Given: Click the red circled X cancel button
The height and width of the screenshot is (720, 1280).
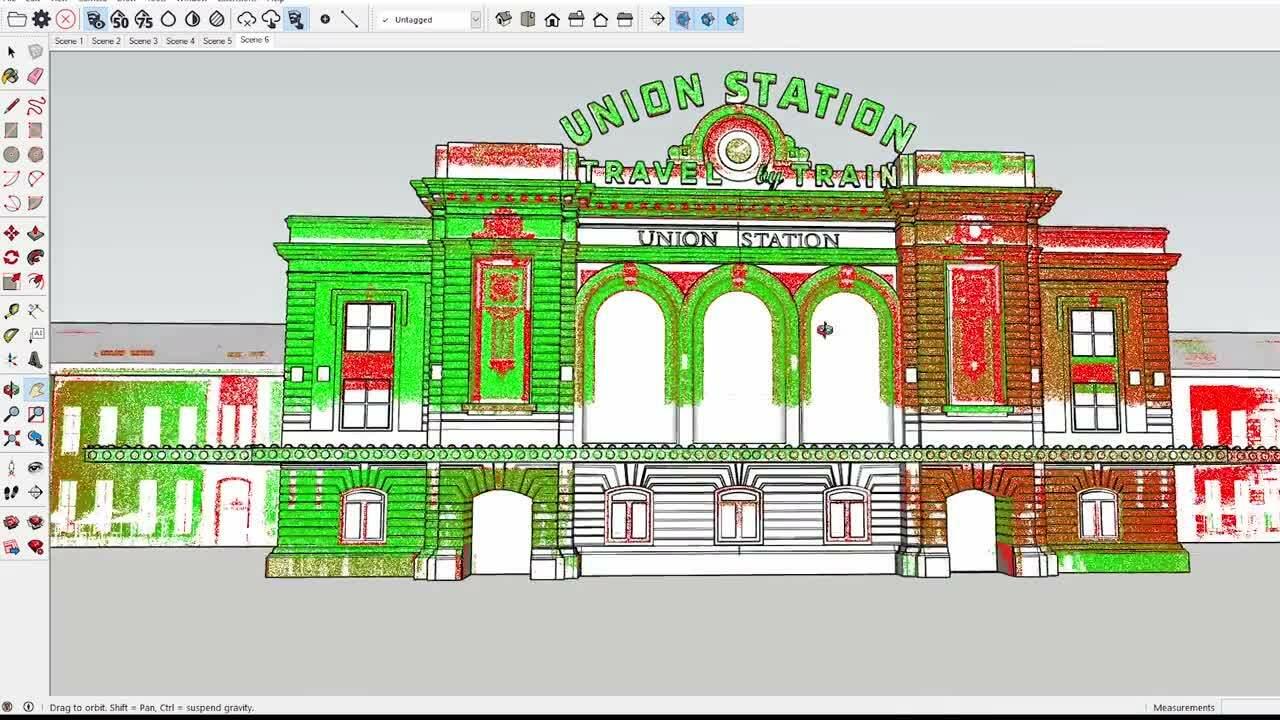Looking at the screenshot, I should pyautogui.click(x=66, y=19).
